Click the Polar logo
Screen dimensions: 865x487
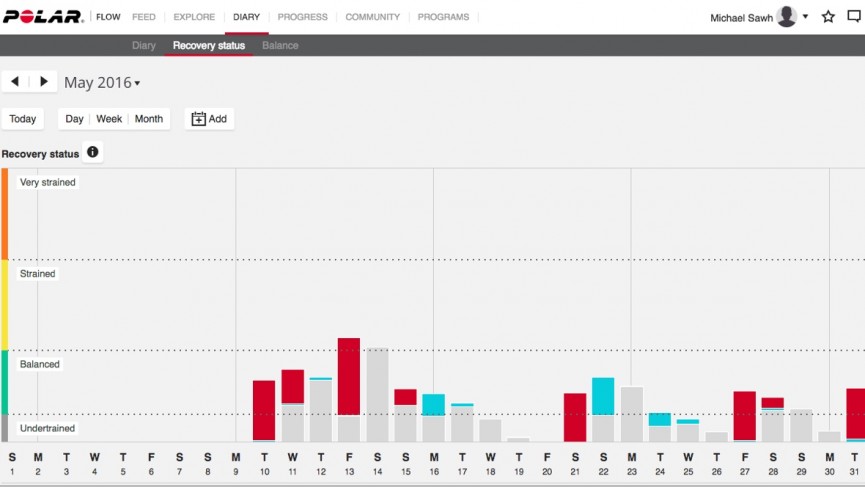click(x=44, y=17)
